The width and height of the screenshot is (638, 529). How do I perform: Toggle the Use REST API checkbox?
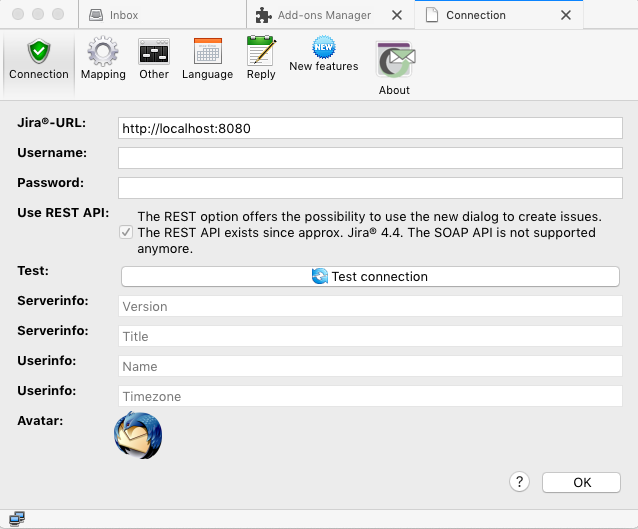point(125,232)
